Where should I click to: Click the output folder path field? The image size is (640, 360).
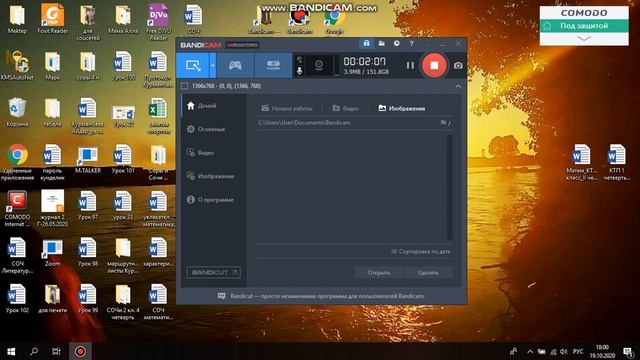(x=347, y=122)
